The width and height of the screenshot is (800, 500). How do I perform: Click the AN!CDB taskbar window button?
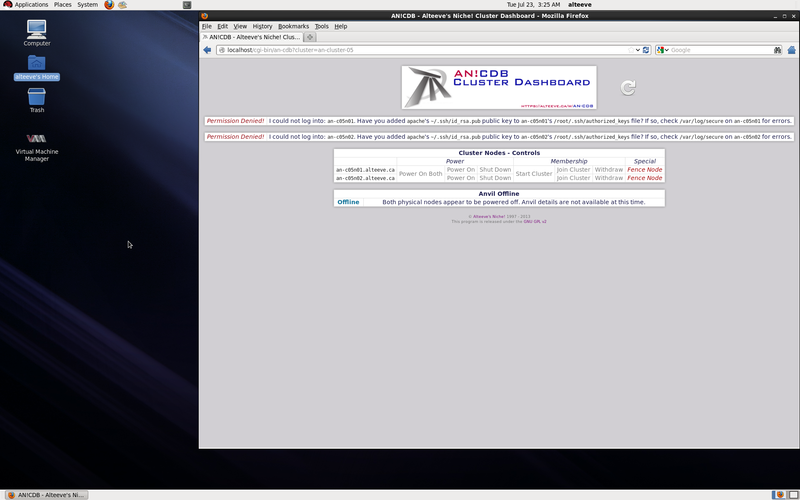46,495
